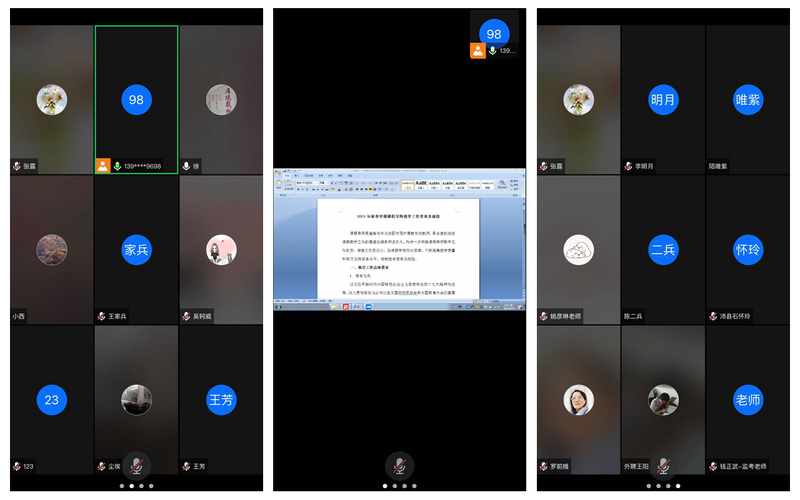This screenshot has height=500, width=800.
Task: Select the blue 98 avatar in left grid
Action: [136, 100]
